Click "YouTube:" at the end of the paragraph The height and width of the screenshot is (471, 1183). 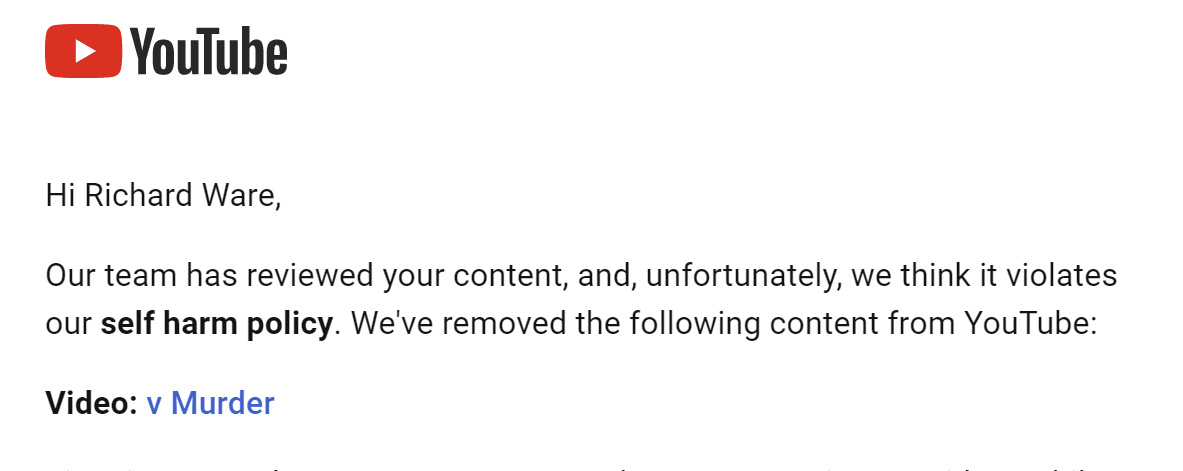1031,324
